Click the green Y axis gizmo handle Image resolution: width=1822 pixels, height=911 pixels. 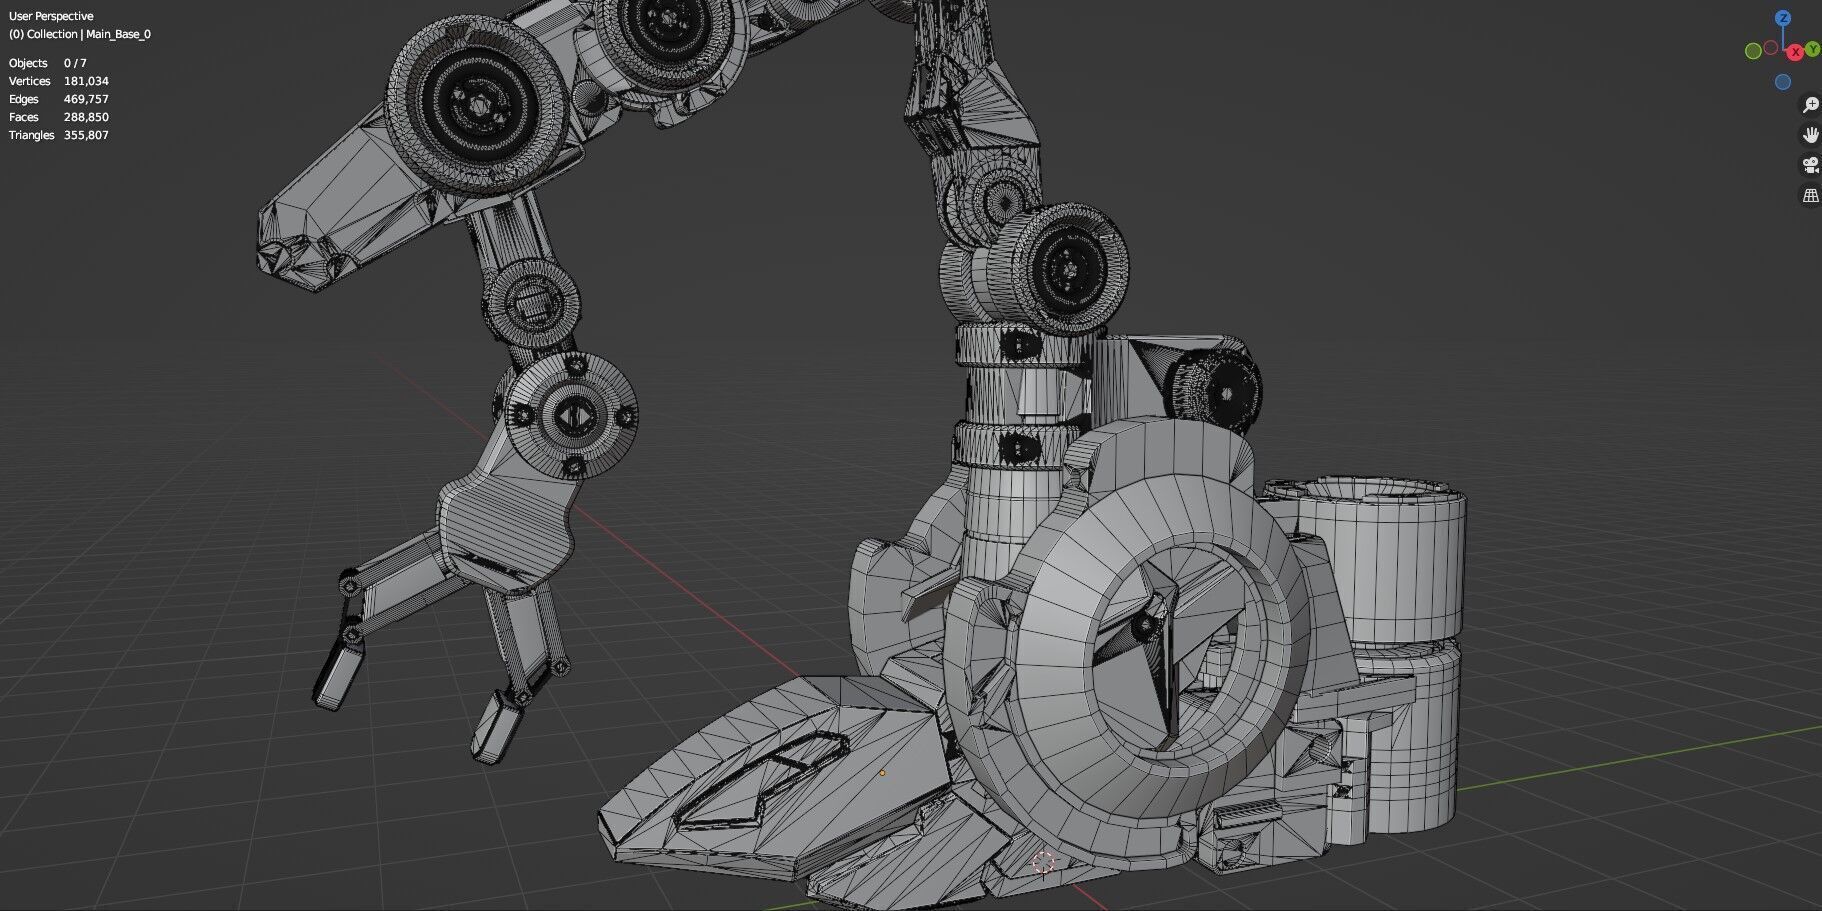pos(1813,49)
